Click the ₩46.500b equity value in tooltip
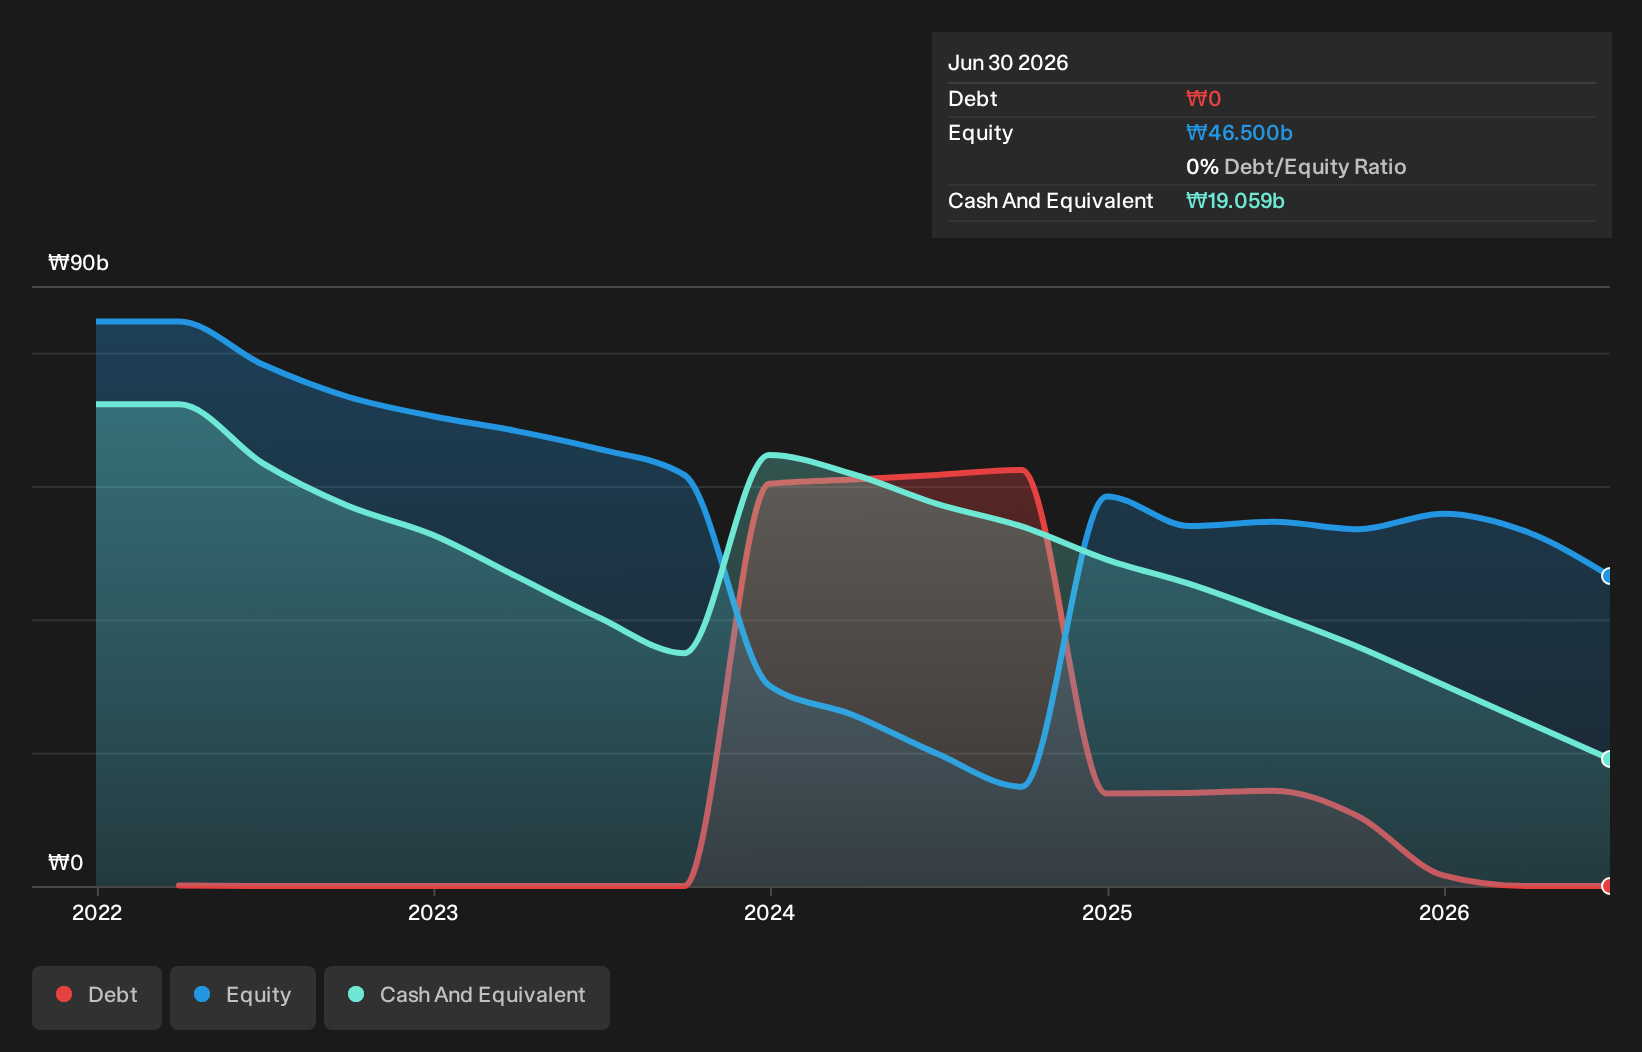 [x=1239, y=133]
